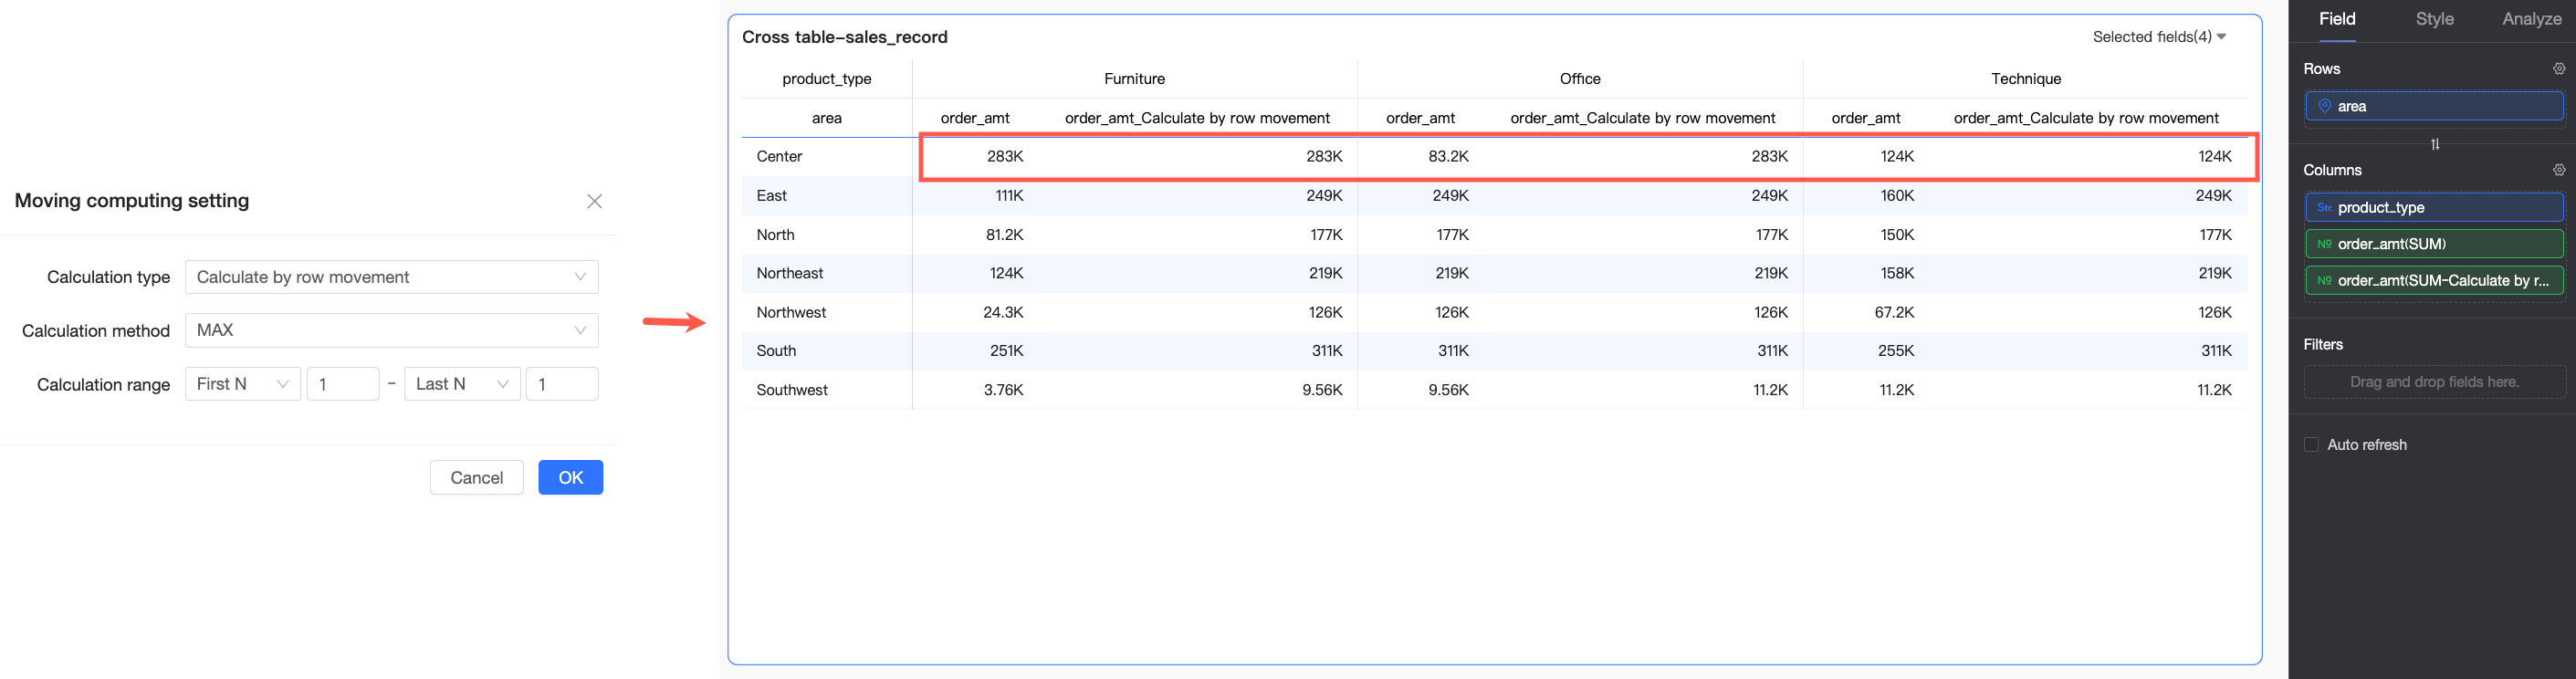Click the Northeast row label
The height and width of the screenshot is (679, 2576).
click(789, 273)
